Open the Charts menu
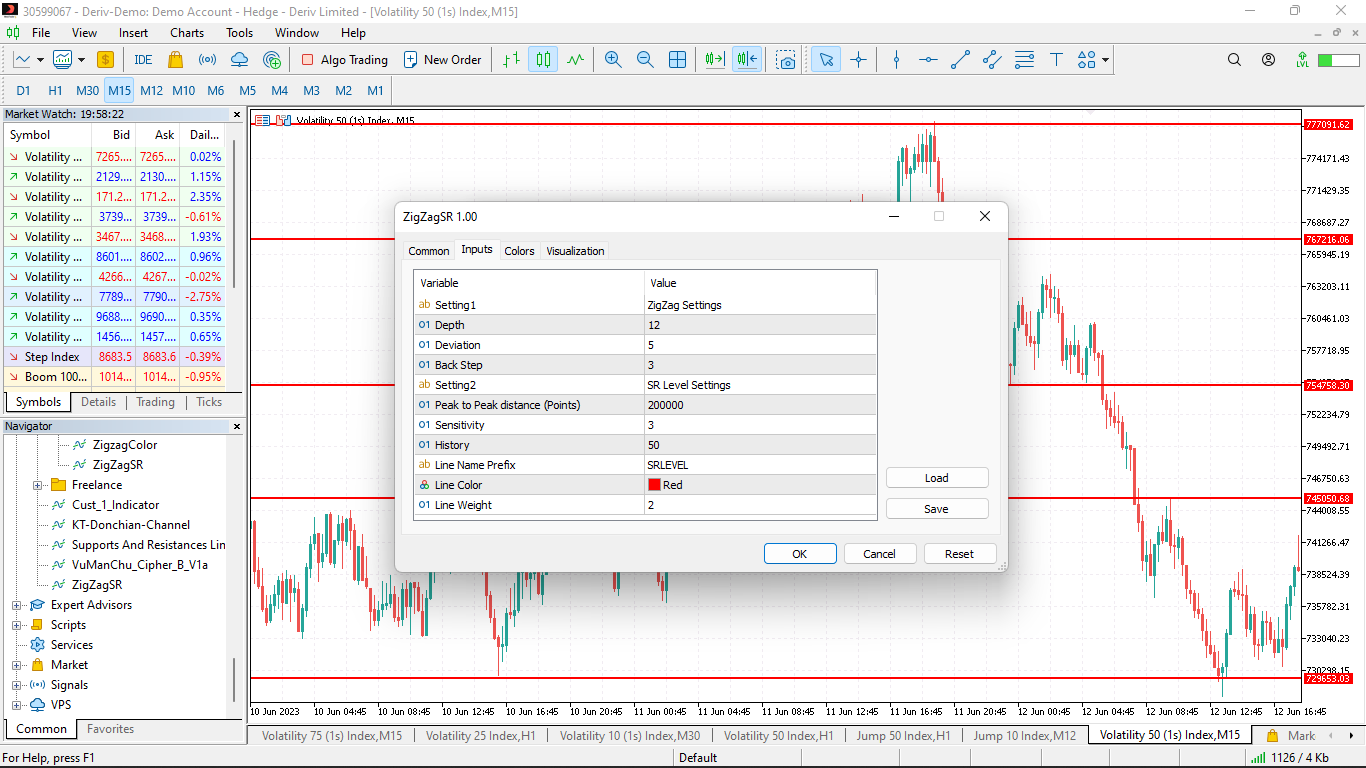Image resolution: width=1366 pixels, height=768 pixels. [187, 33]
